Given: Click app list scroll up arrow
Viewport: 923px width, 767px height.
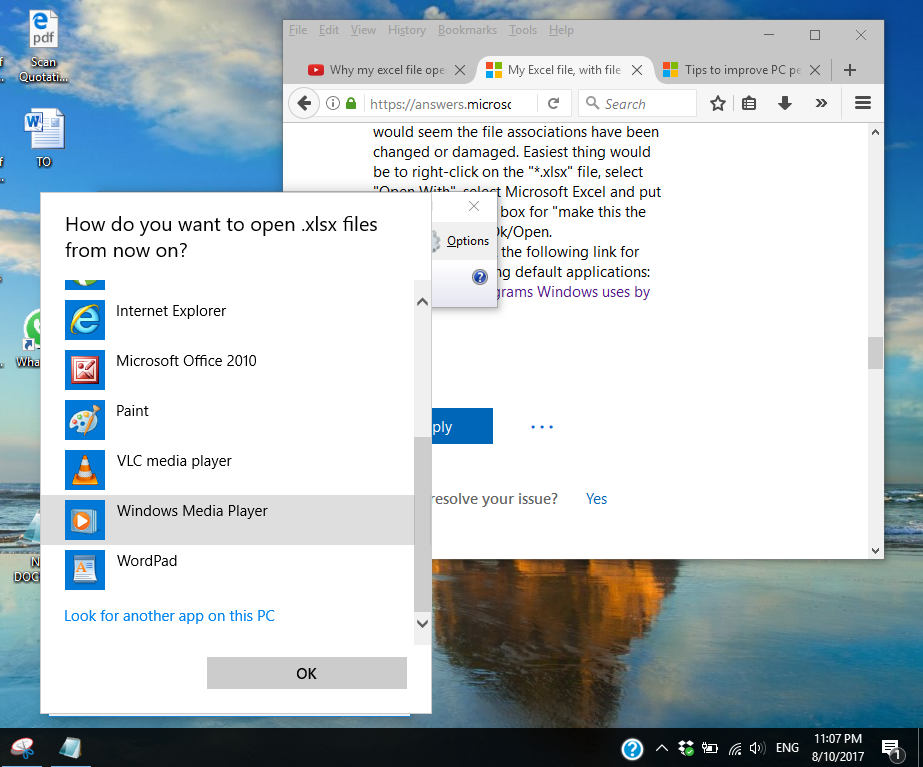Looking at the screenshot, I should click(x=422, y=302).
